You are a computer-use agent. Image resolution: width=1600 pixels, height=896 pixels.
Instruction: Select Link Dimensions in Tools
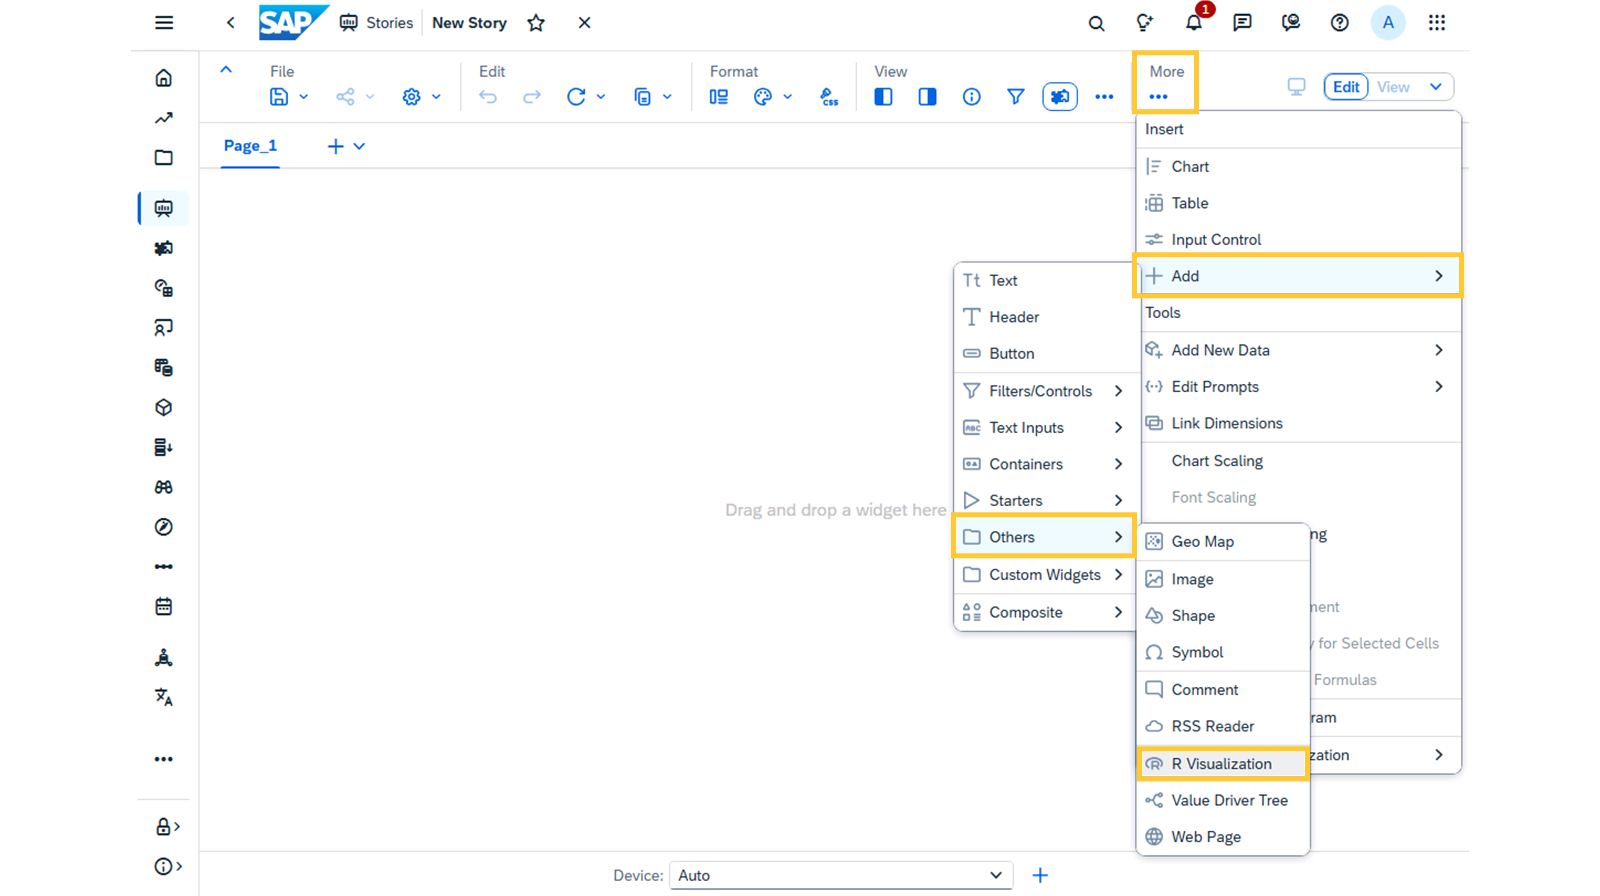pyautogui.click(x=1299, y=423)
